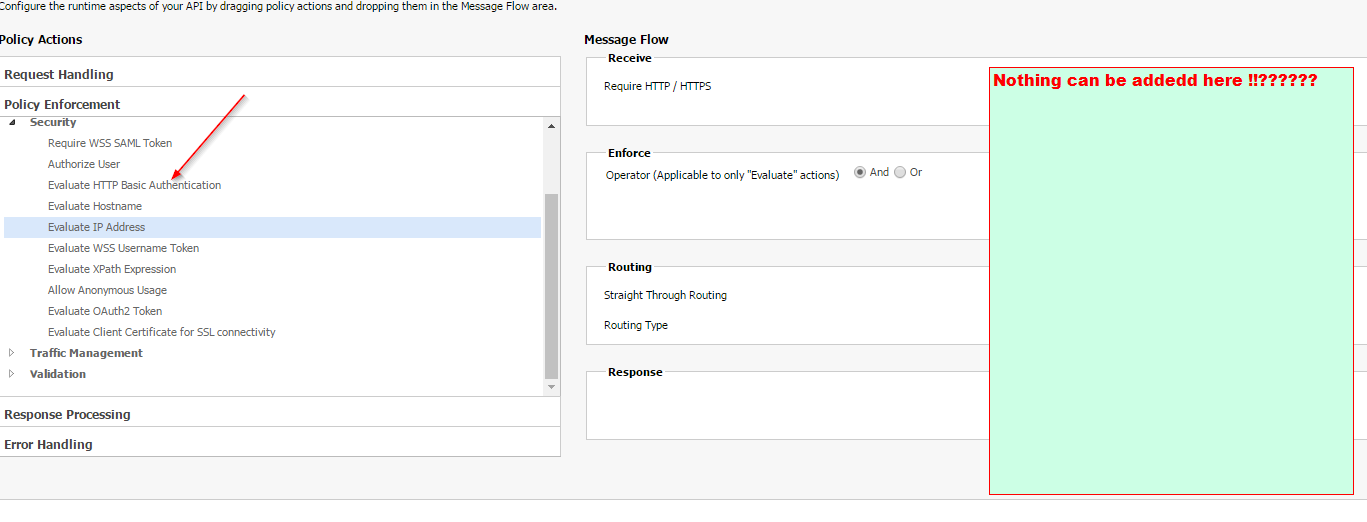
Task: Click the policy list scrollbar up arrow
Action: pos(551,125)
